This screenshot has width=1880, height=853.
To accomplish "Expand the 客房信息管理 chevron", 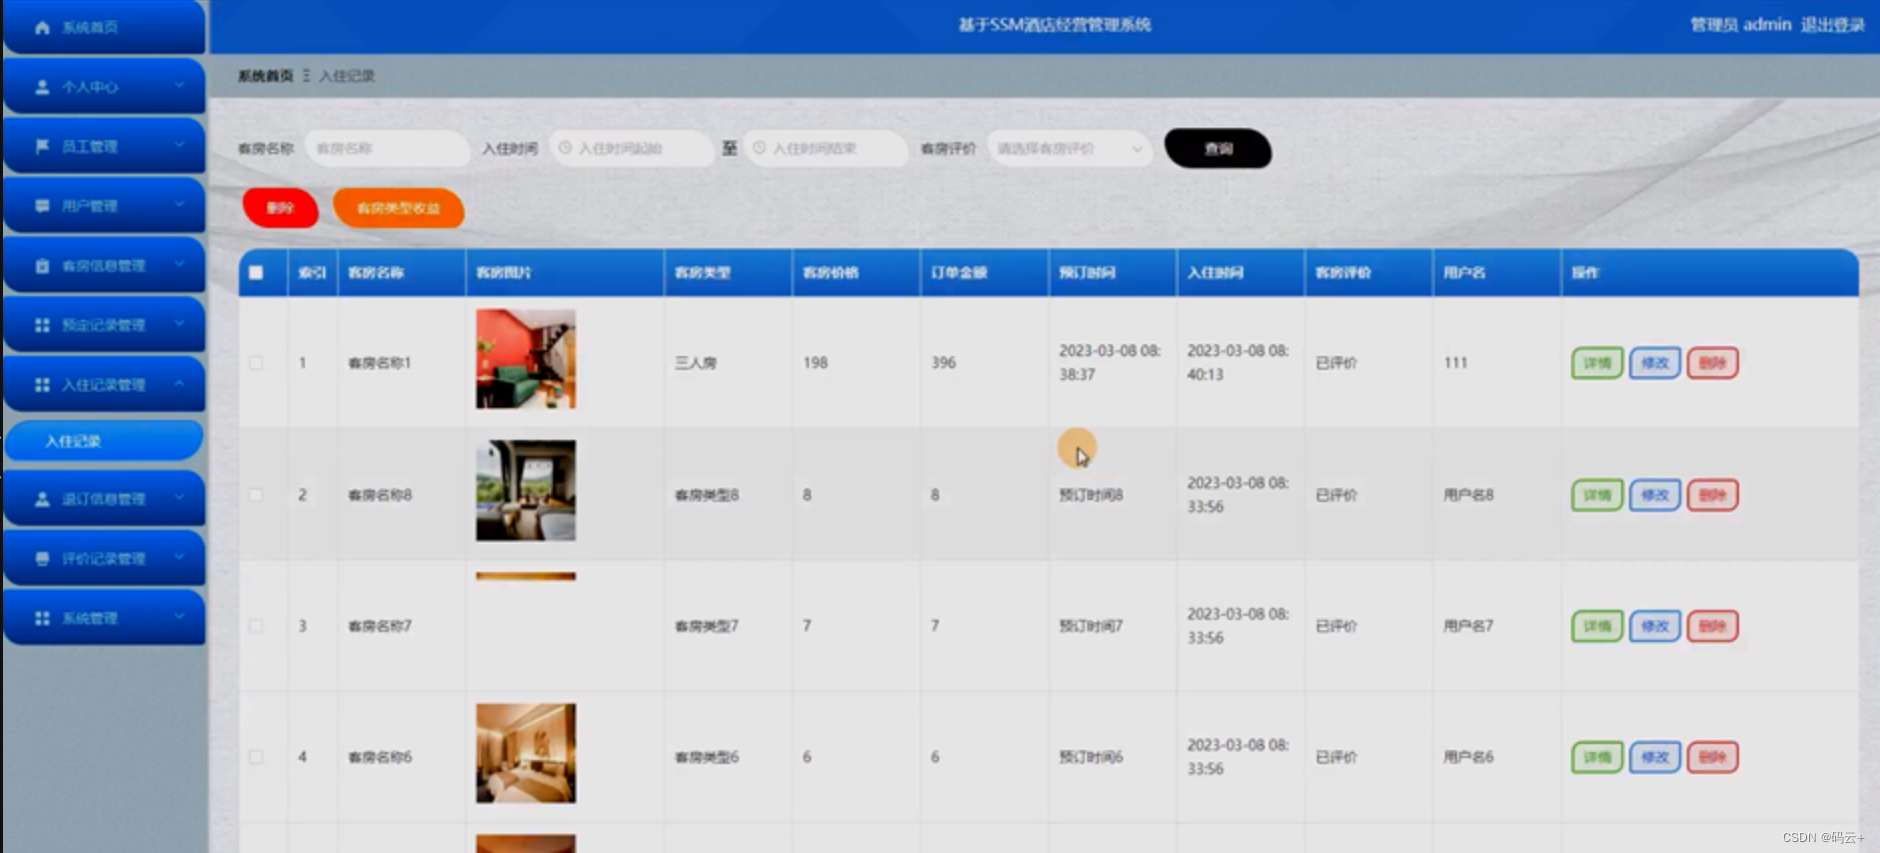I will 179,265.
